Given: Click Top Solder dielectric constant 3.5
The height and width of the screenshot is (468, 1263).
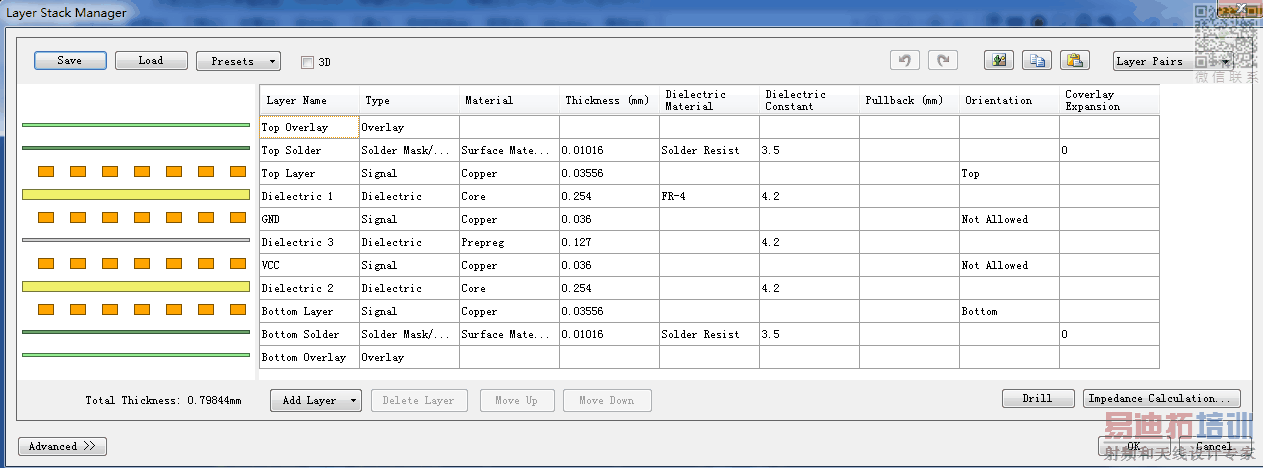Looking at the screenshot, I should coord(809,150).
